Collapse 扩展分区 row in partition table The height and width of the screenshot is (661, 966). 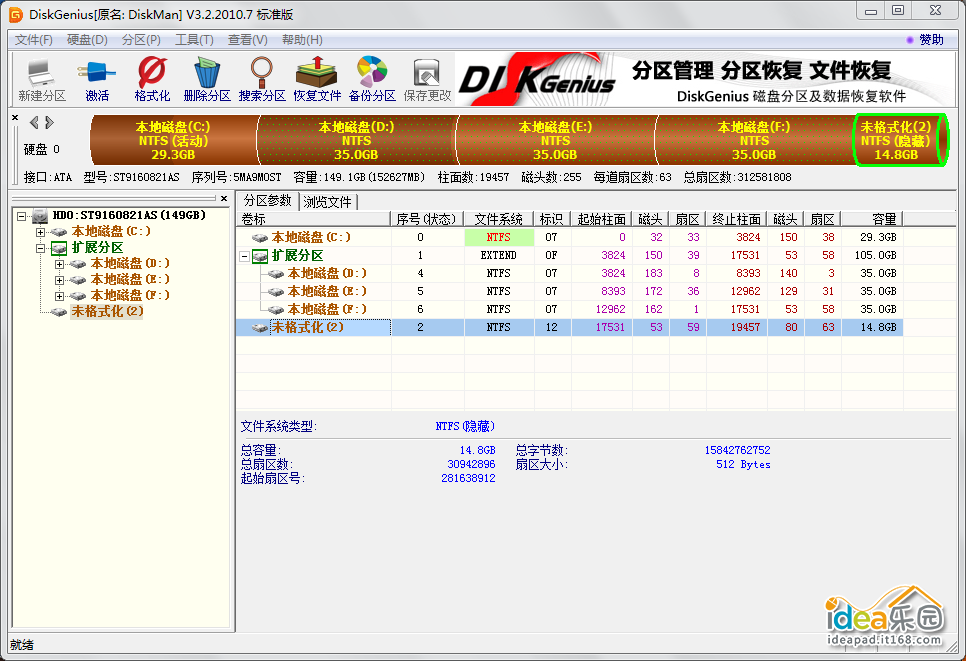[x=245, y=256]
